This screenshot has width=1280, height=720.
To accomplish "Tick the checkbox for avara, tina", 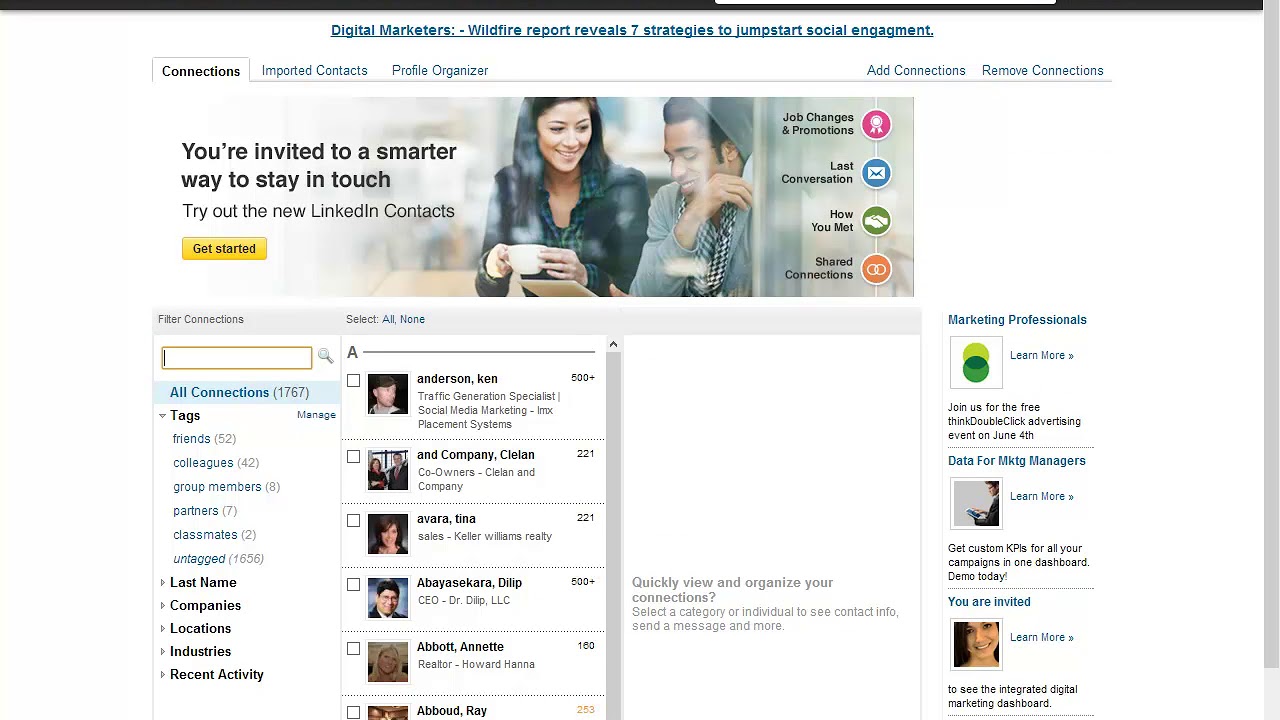I will (x=353, y=520).
